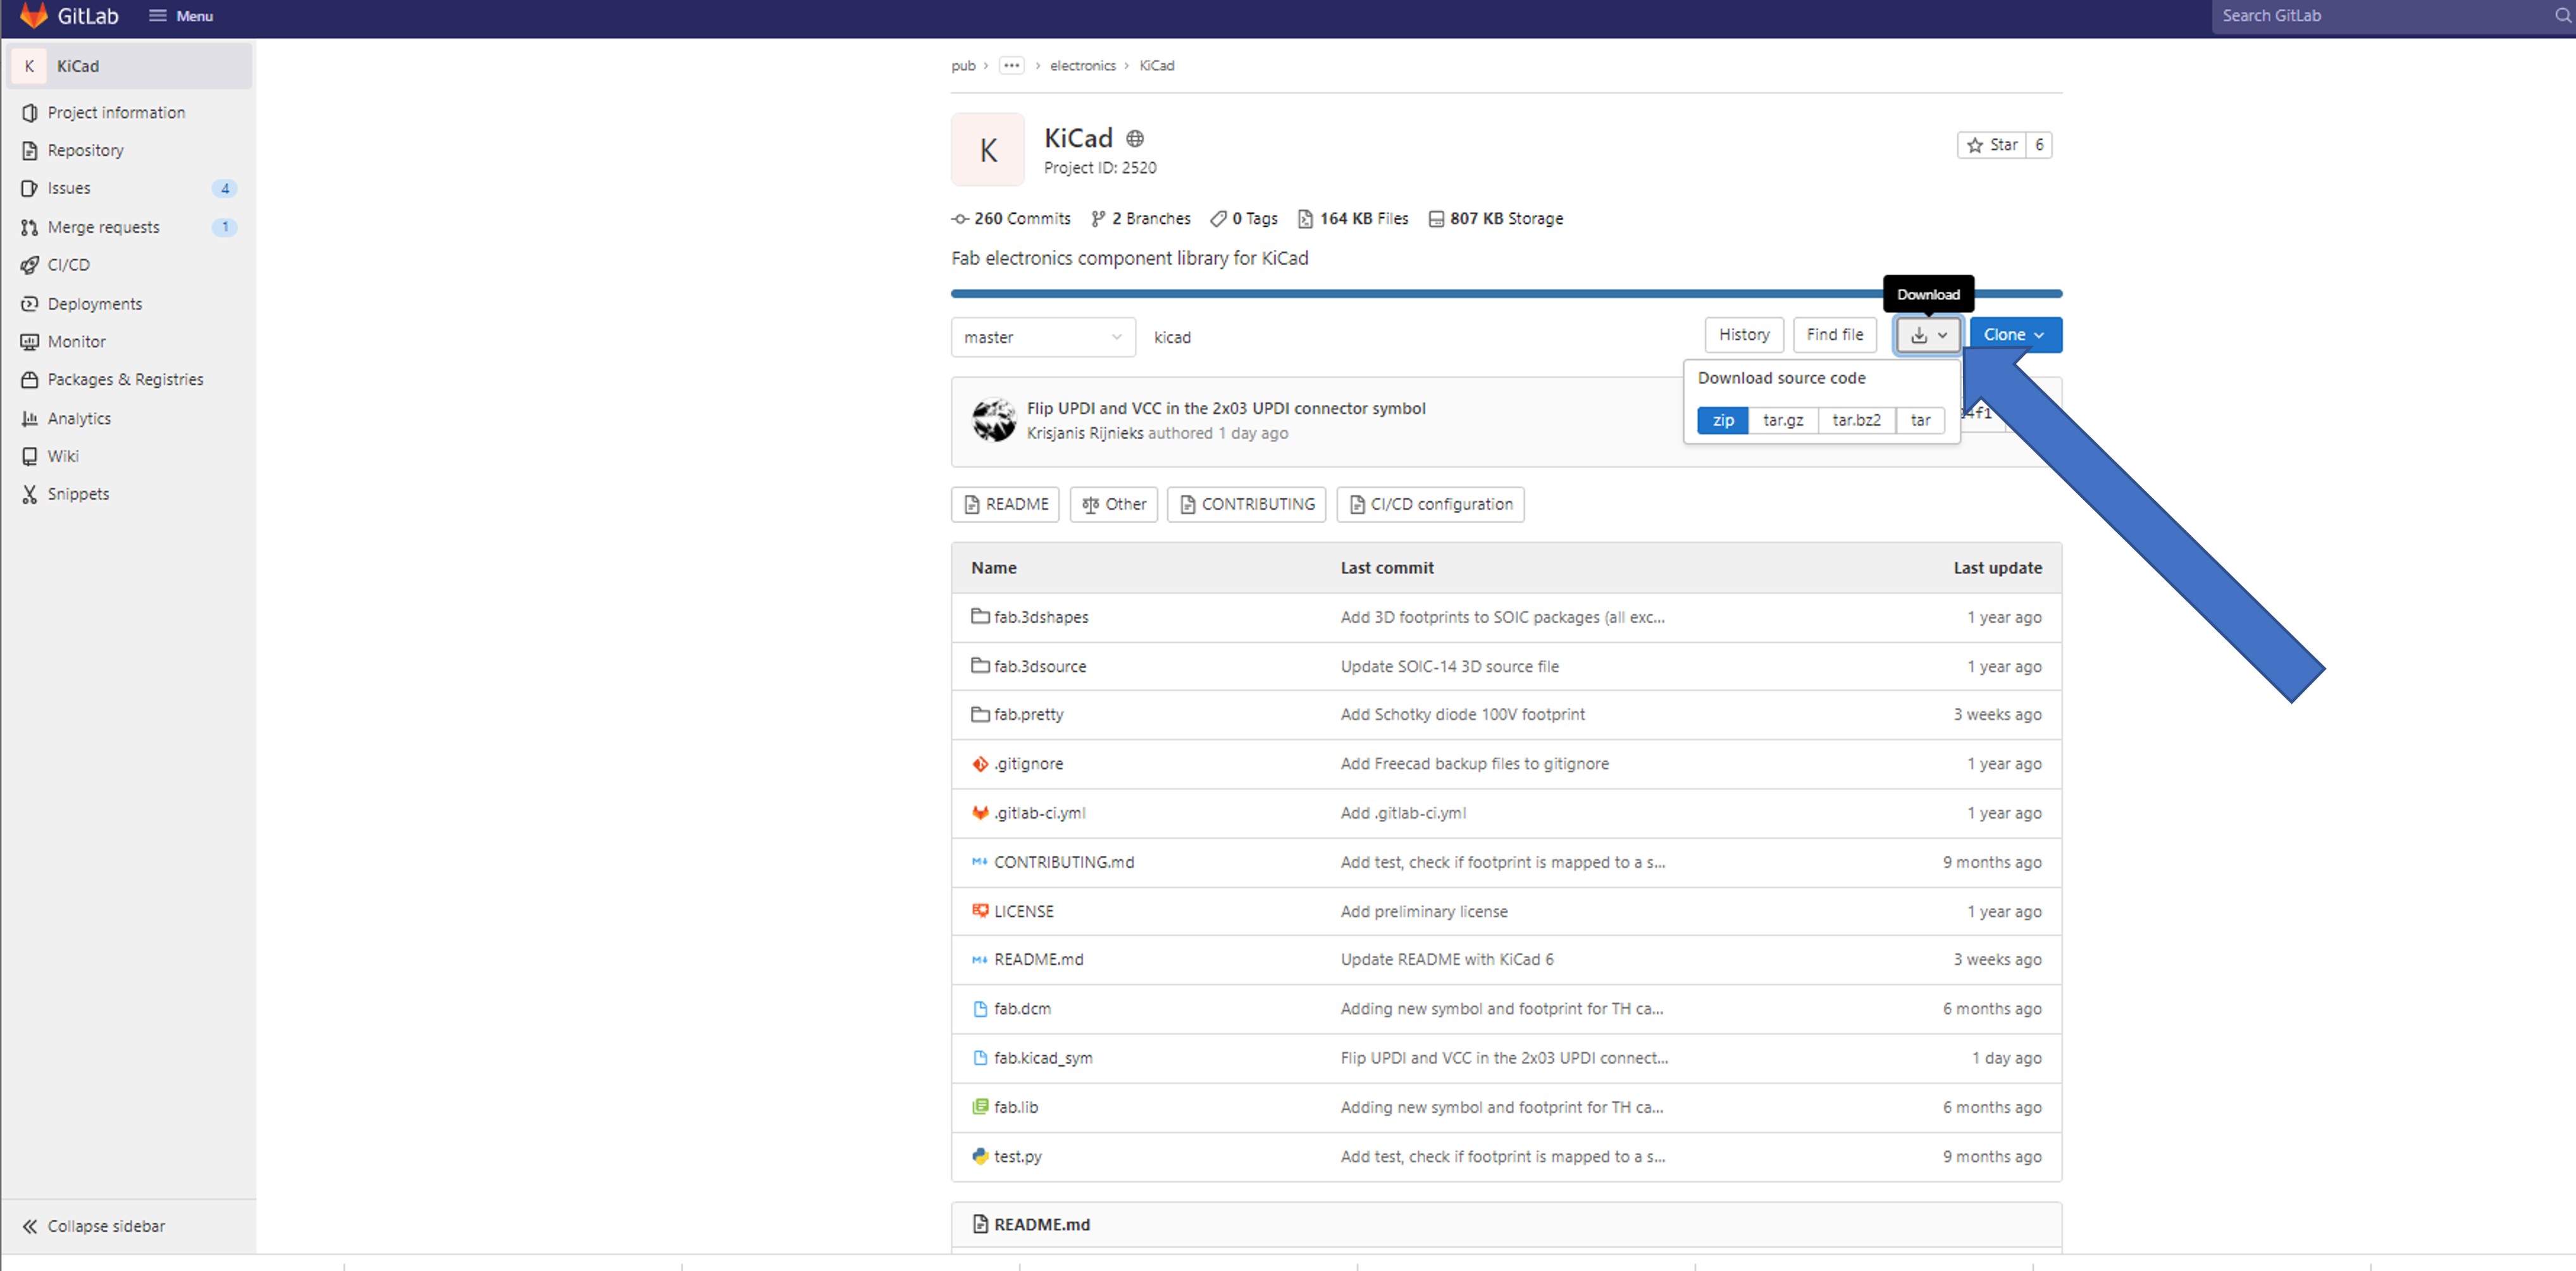Open the README button
2576x1271 pixels.
click(x=1005, y=505)
